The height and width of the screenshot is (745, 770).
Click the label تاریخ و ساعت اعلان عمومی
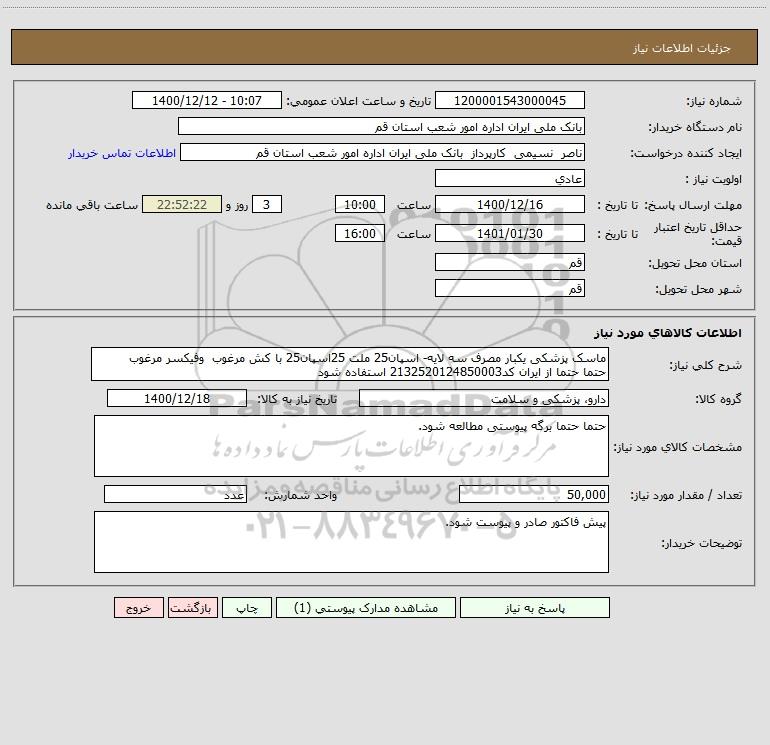(x=358, y=102)
